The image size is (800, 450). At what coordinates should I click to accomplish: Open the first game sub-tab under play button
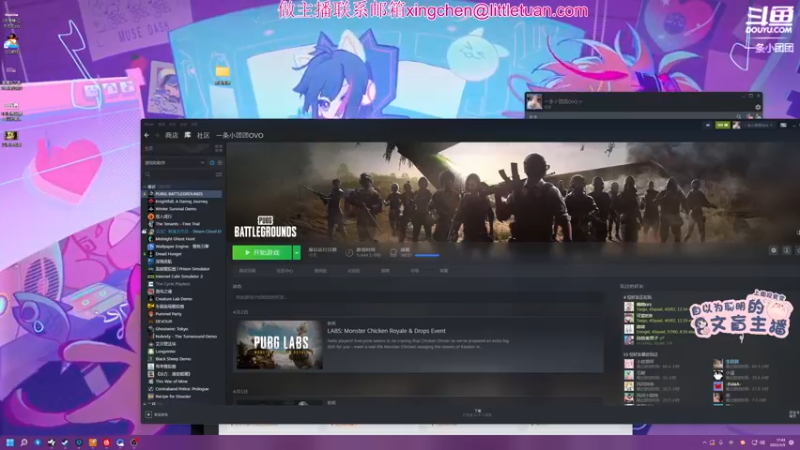tap(247, 271)
